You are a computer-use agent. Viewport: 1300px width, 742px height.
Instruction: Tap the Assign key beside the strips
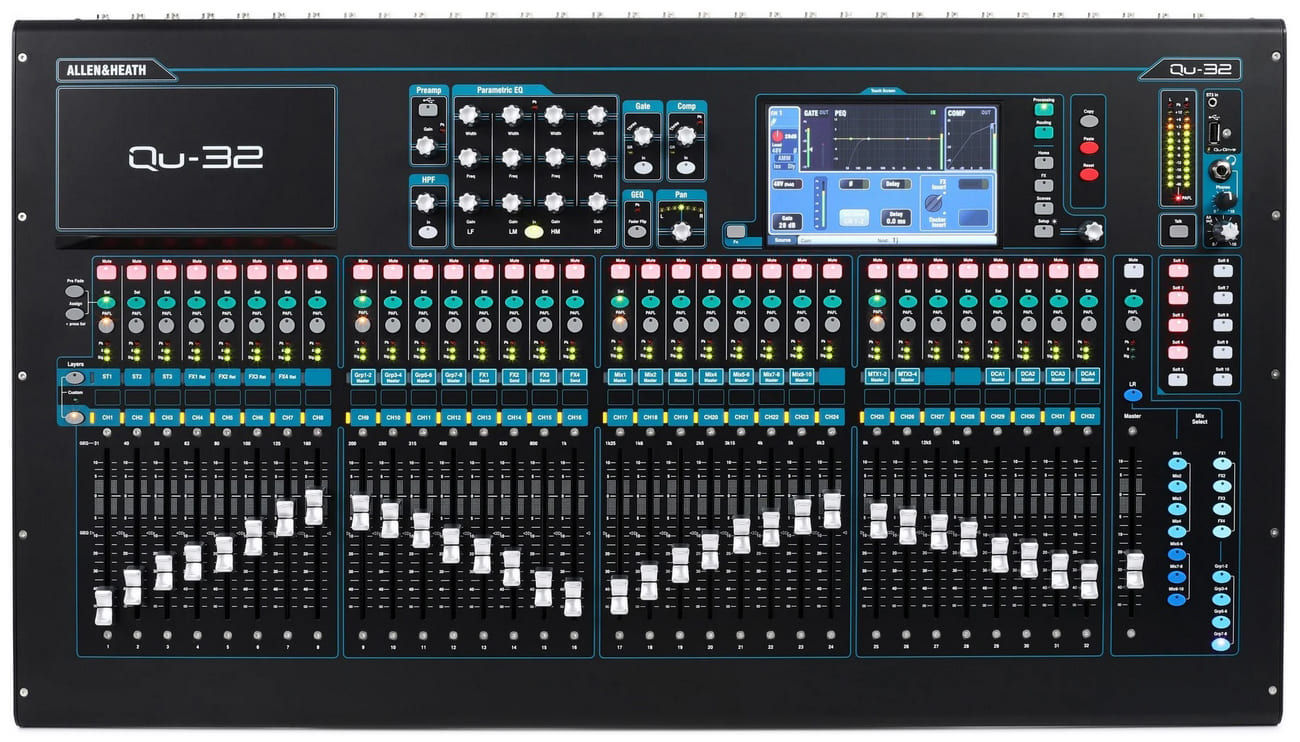[x=74, y=314]
